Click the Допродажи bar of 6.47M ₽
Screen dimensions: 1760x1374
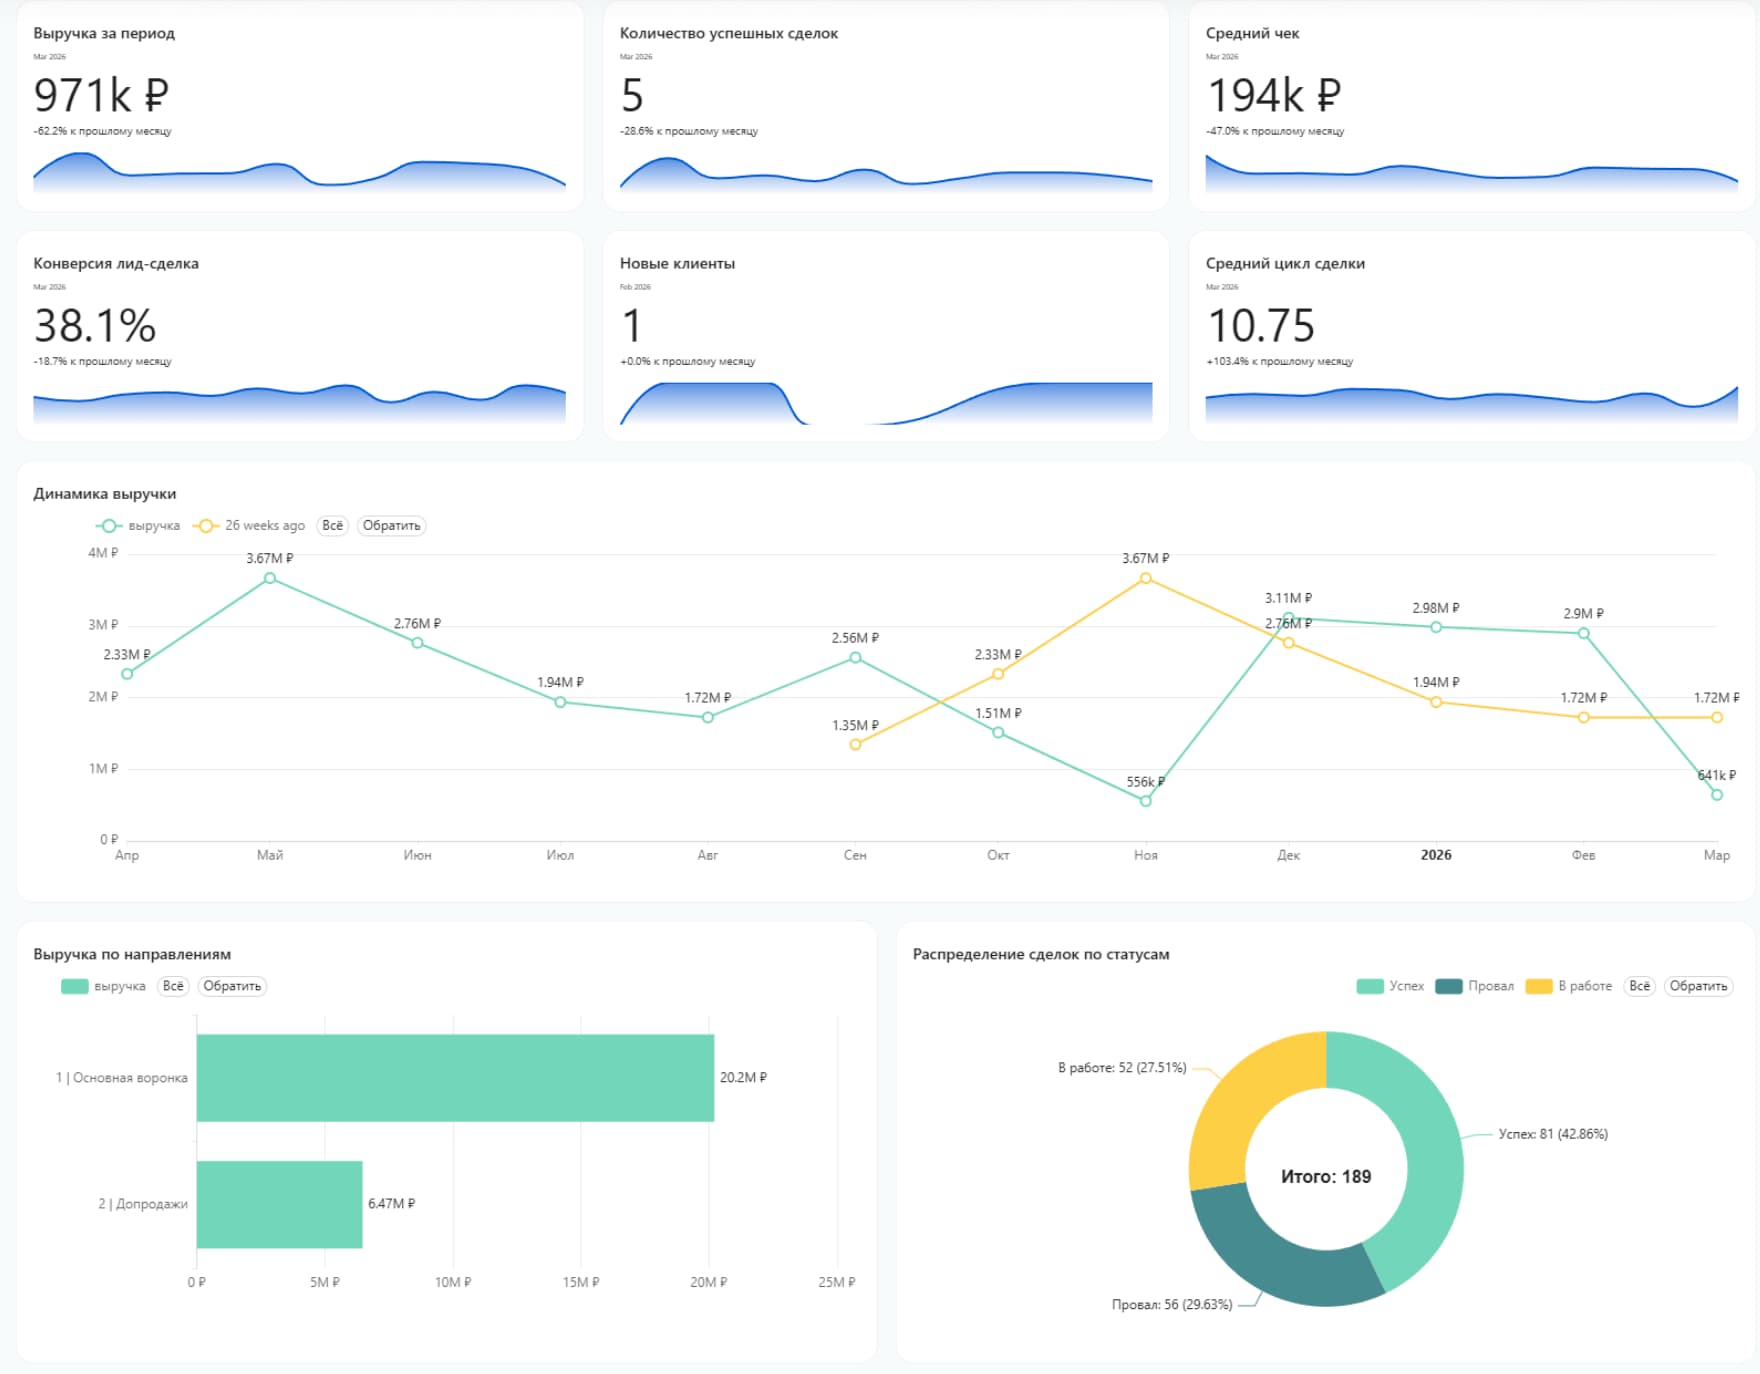point(279,1204)
